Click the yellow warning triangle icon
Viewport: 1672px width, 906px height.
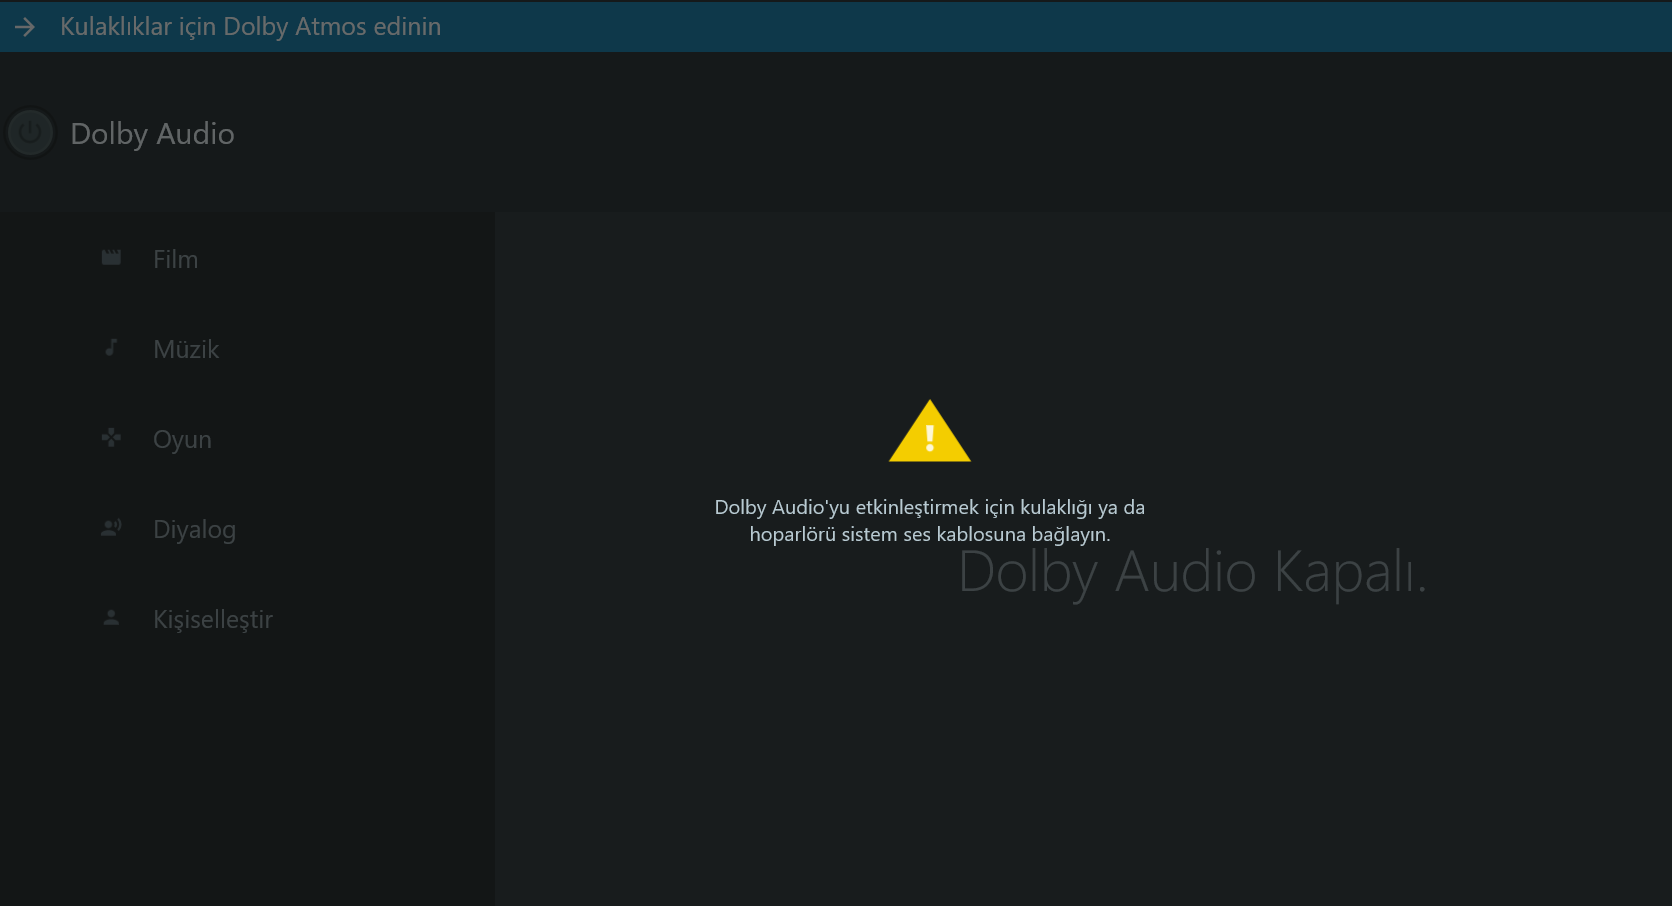tap(930, 431)
